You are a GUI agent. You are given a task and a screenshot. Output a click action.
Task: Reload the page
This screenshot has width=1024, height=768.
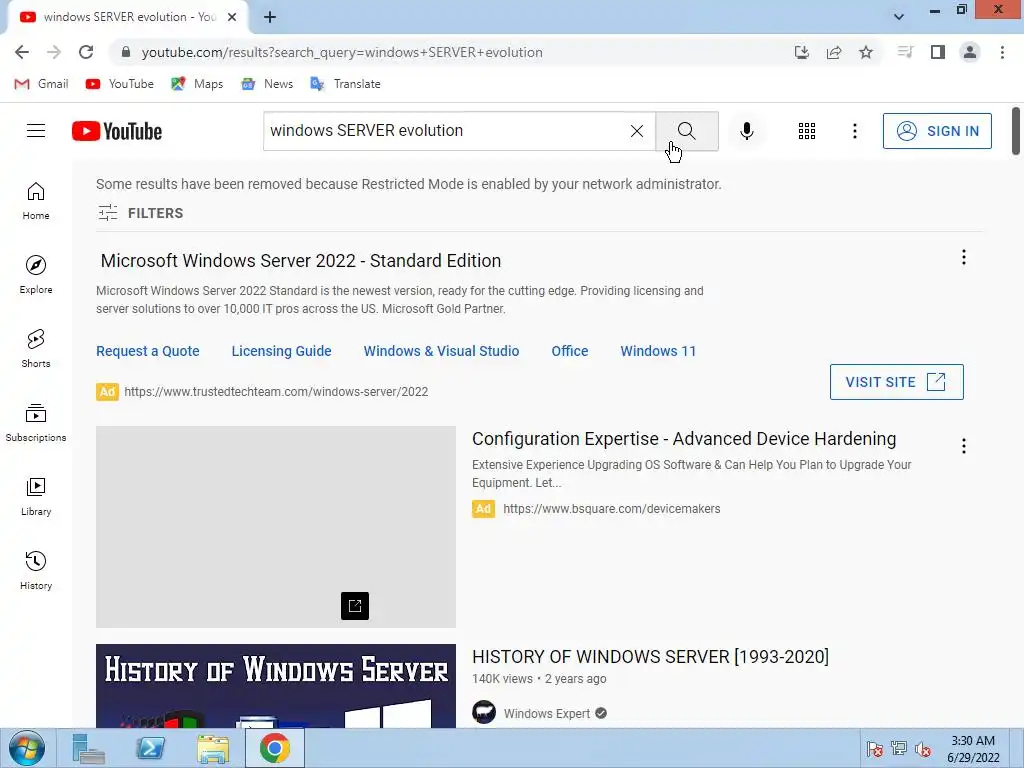86,52
